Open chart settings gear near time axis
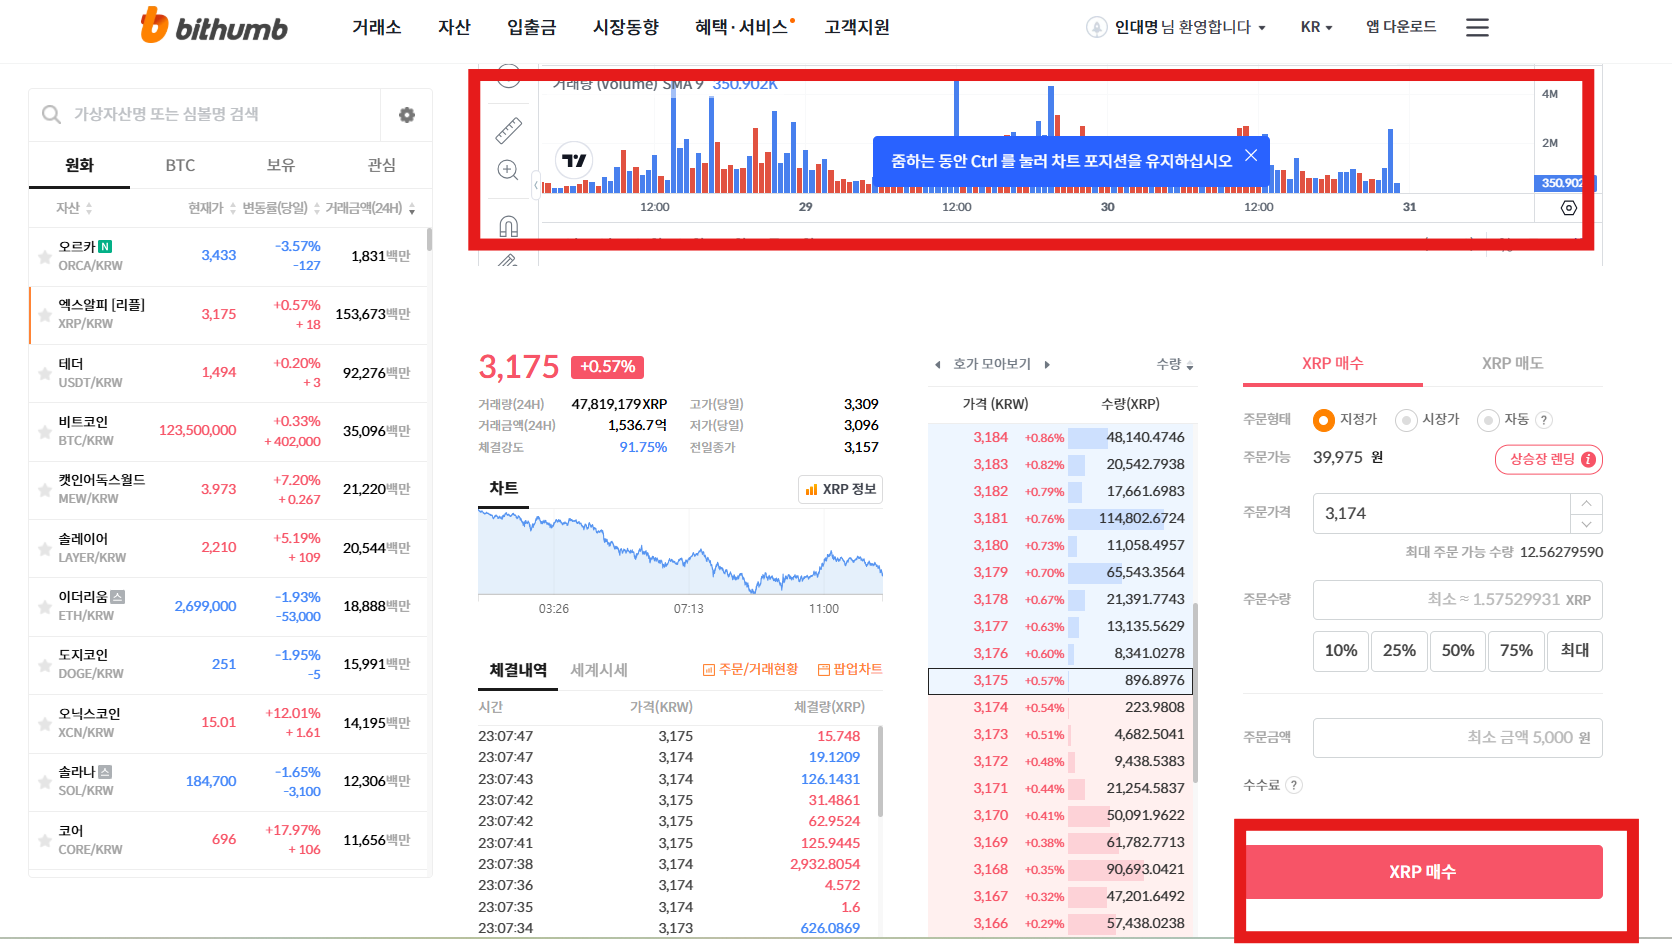The image size is (1672, 944). (x=1569, y=208)
